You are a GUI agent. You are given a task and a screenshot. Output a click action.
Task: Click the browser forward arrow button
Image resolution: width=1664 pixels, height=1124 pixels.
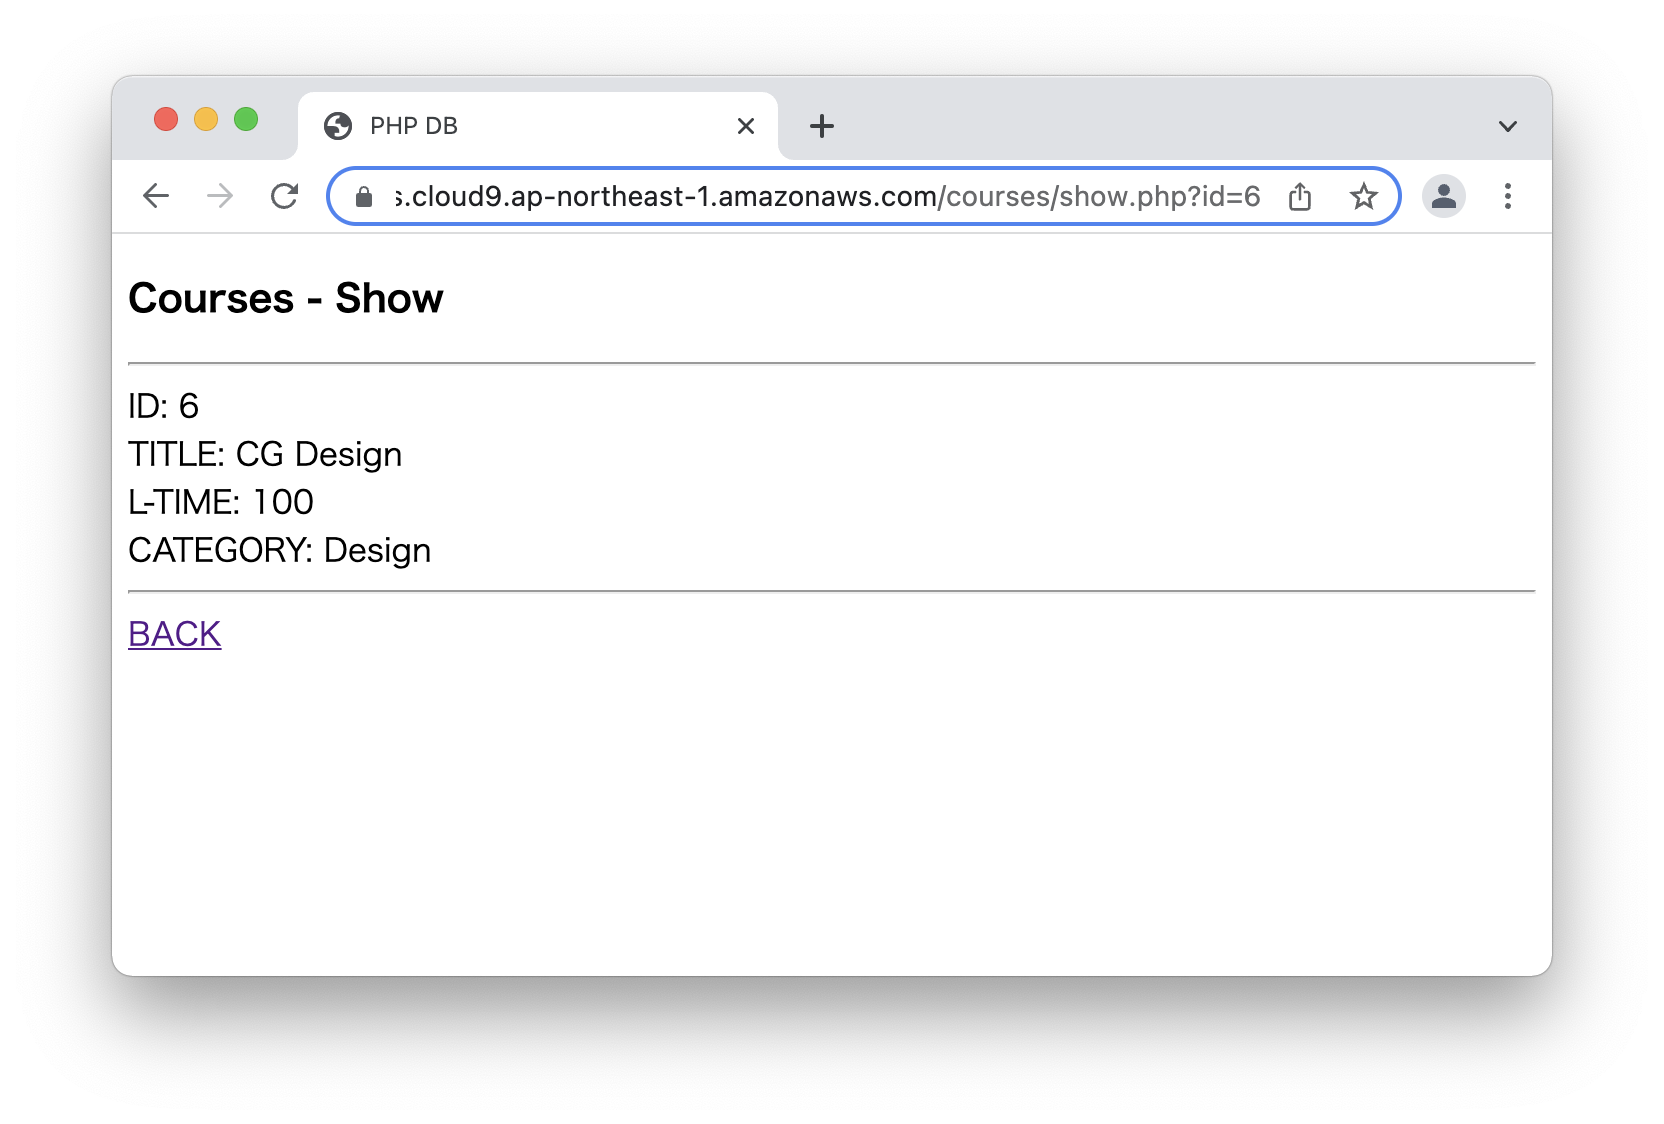220,196
